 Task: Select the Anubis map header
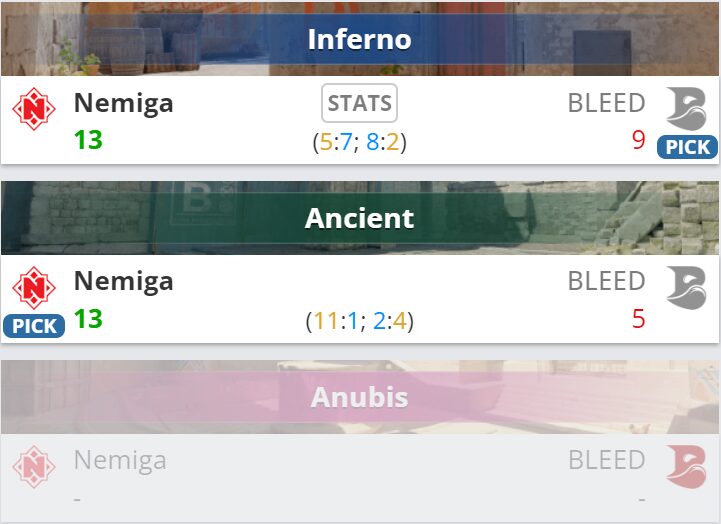[x=360, y=397]
